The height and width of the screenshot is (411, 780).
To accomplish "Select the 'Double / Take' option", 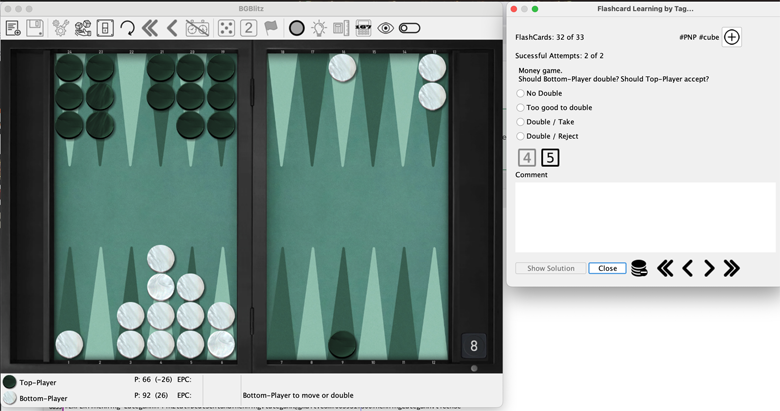I will (x=520, y=122).
